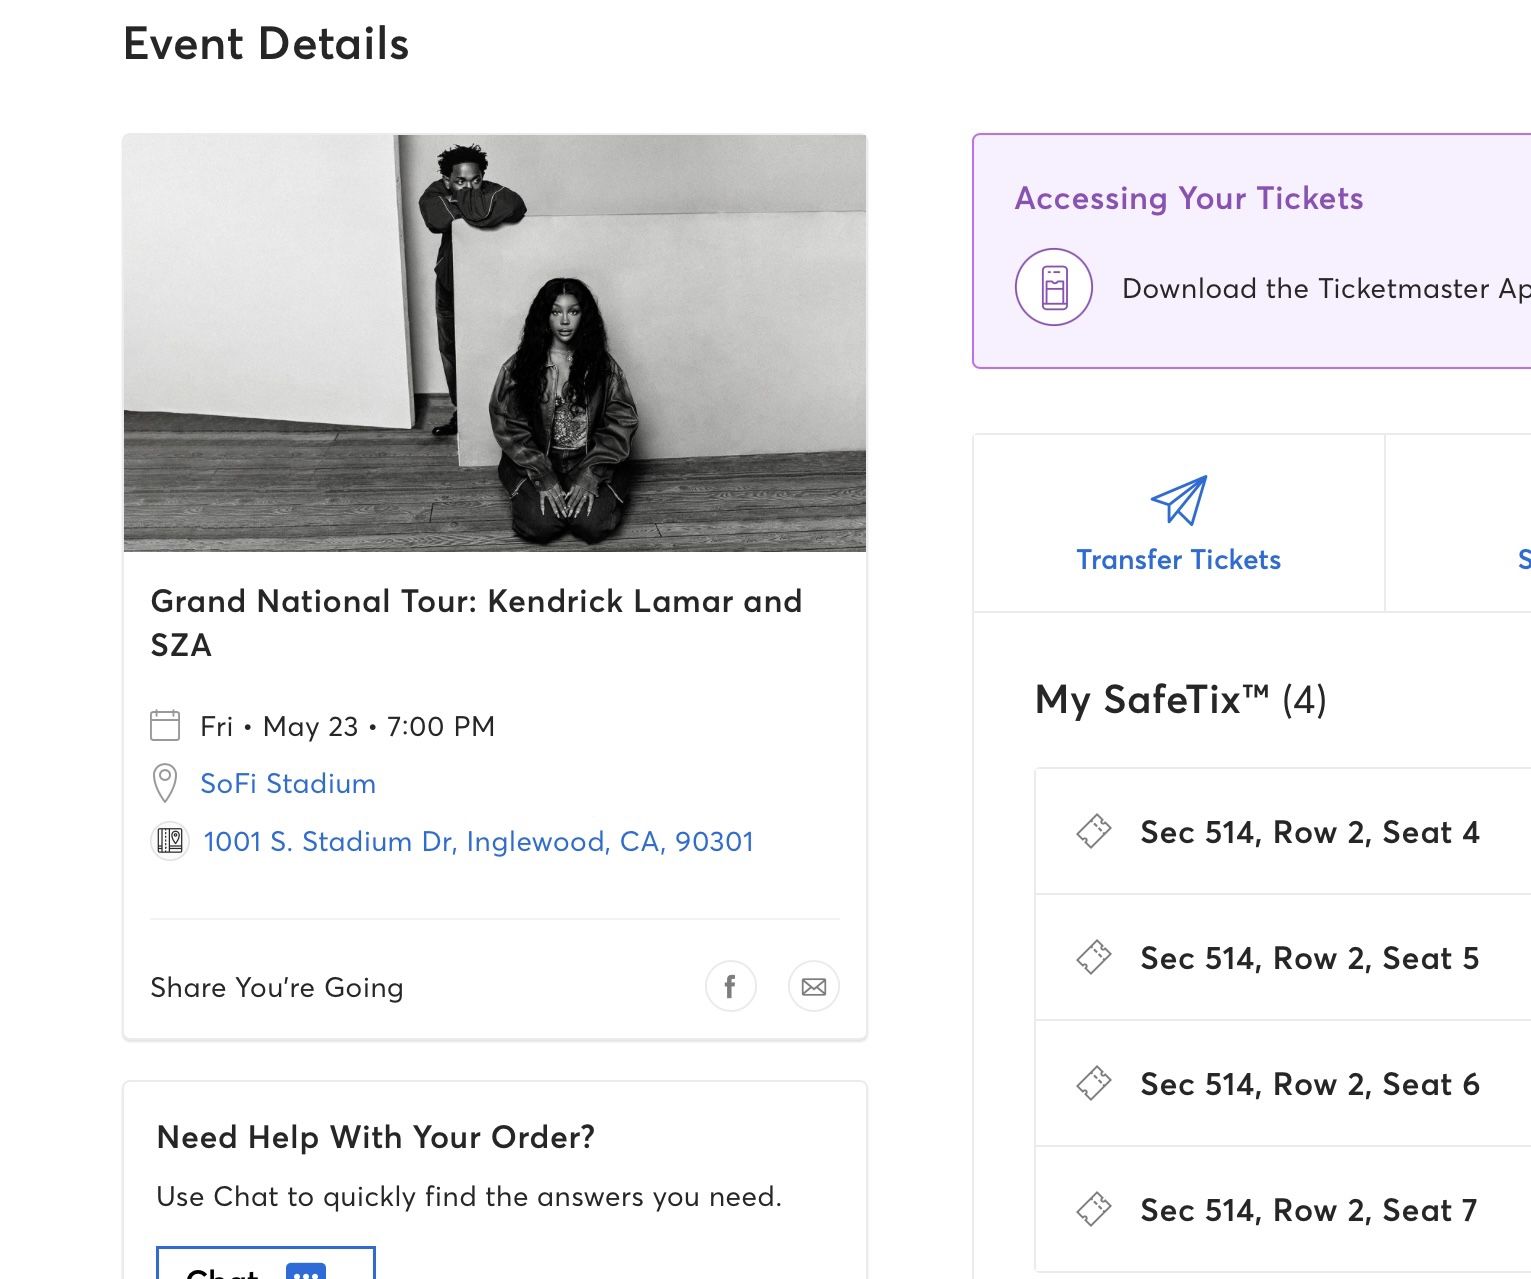Select the Transfer Tickets label

[1178, 559]
